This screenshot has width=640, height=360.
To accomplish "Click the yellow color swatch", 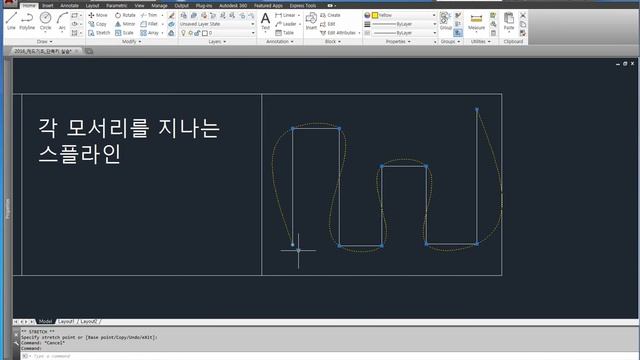I will (375, 15).
